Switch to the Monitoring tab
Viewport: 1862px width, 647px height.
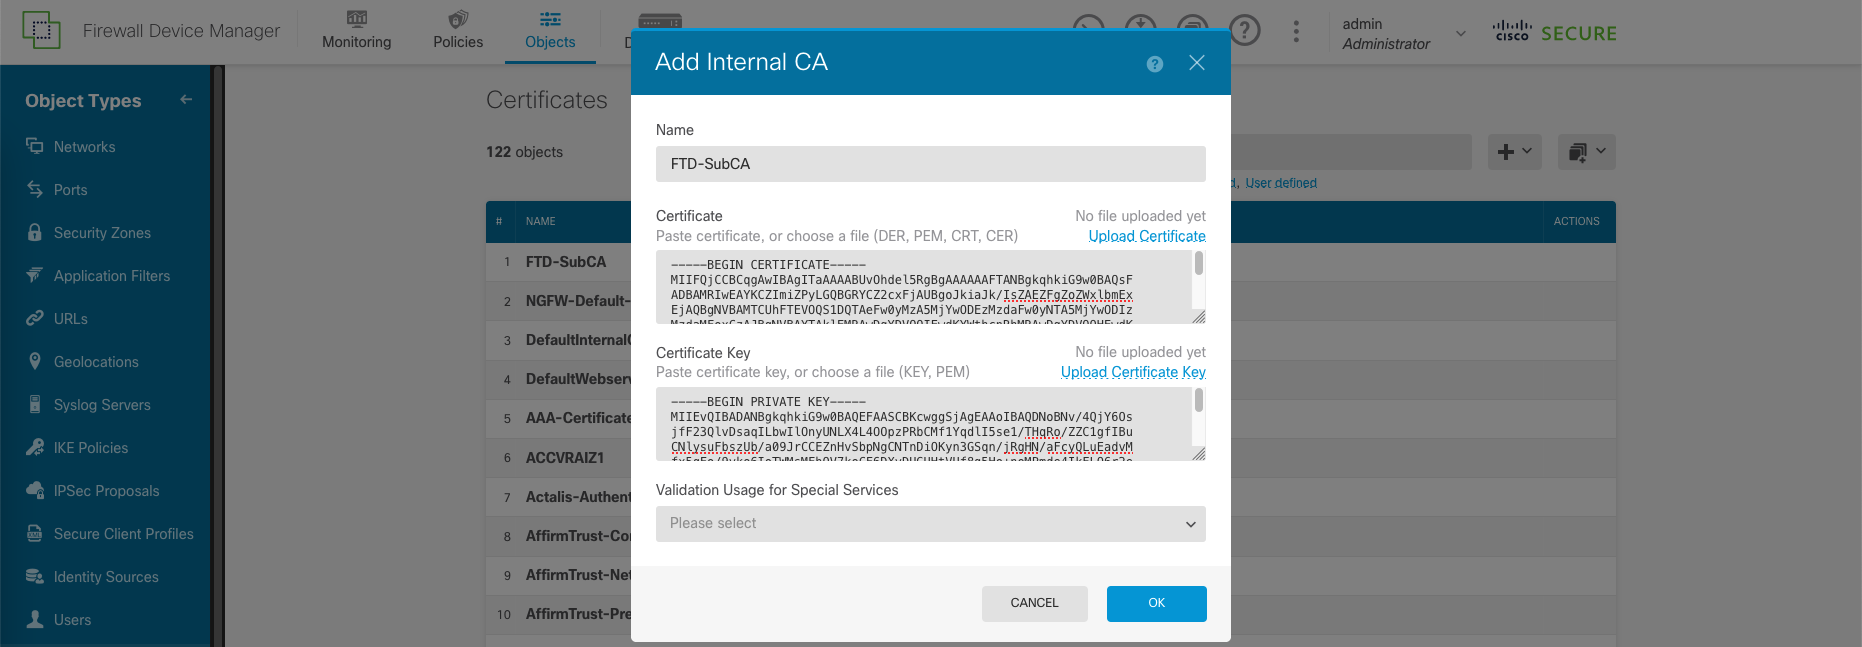coord(357,31)
